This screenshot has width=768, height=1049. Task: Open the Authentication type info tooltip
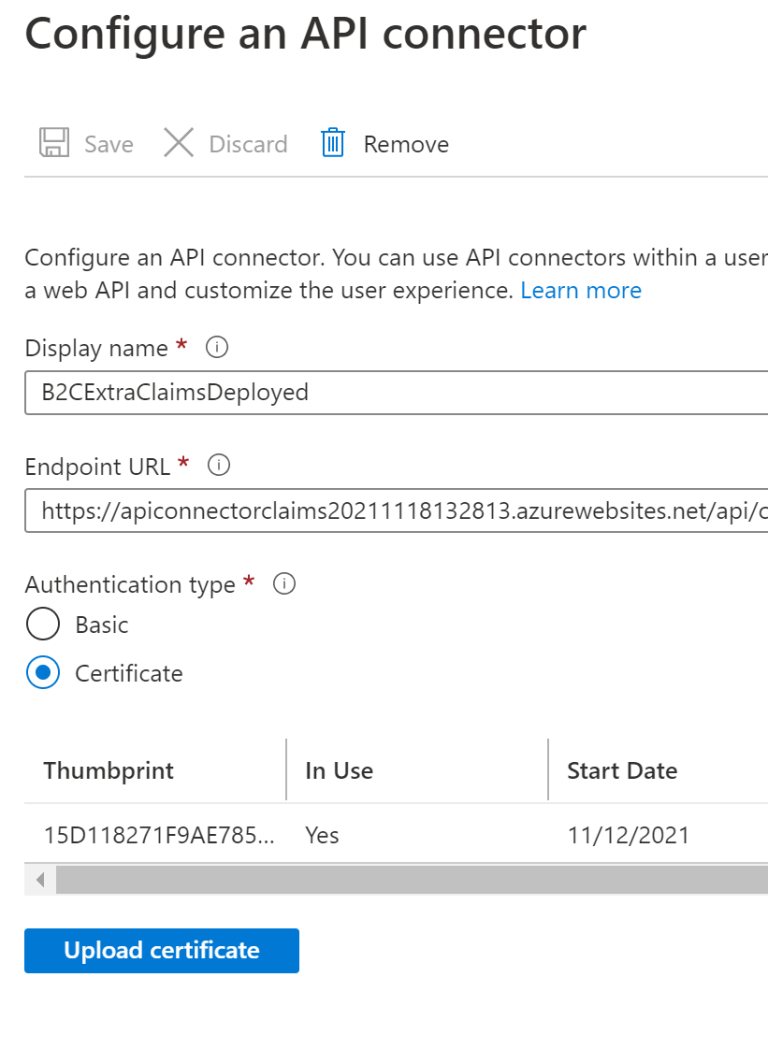click(x=284, y=584)
